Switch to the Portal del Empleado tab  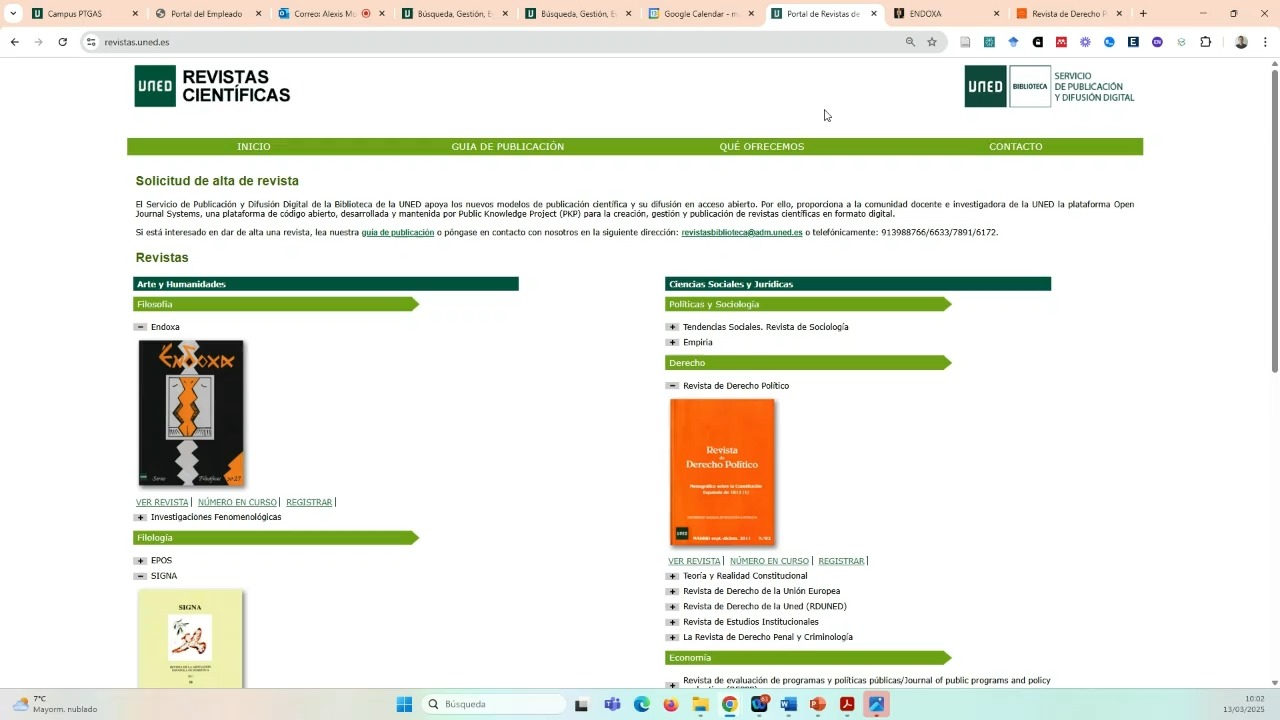point(206,14)
